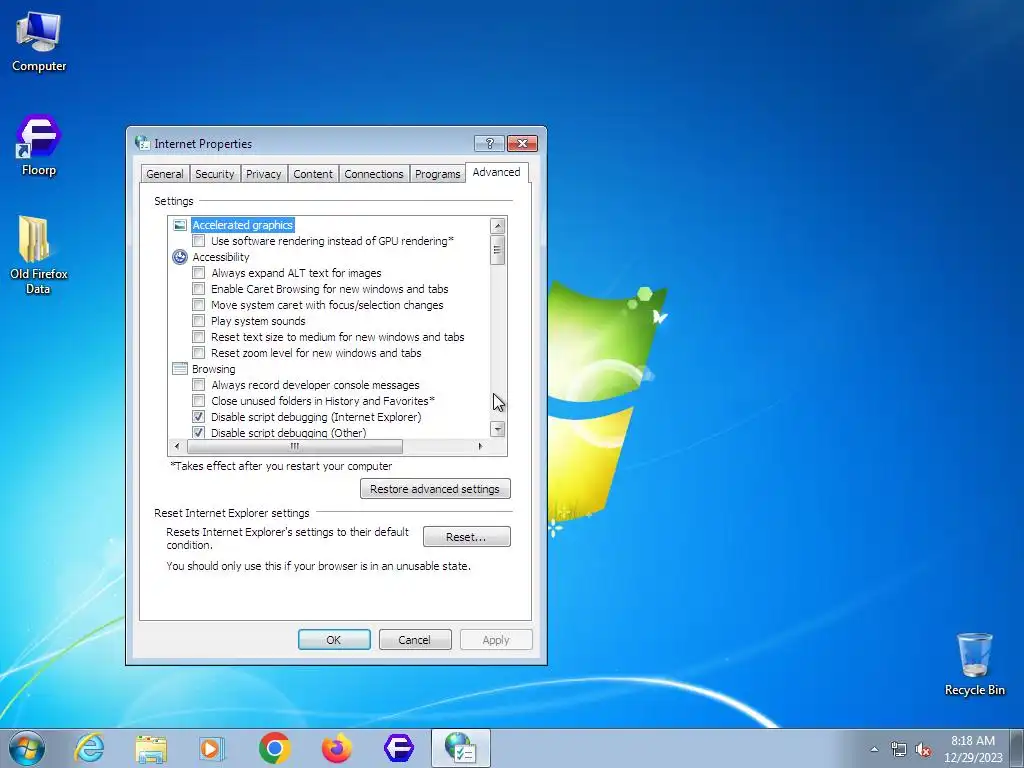Click the Internet Properties title bar icon

coord(142,143)
